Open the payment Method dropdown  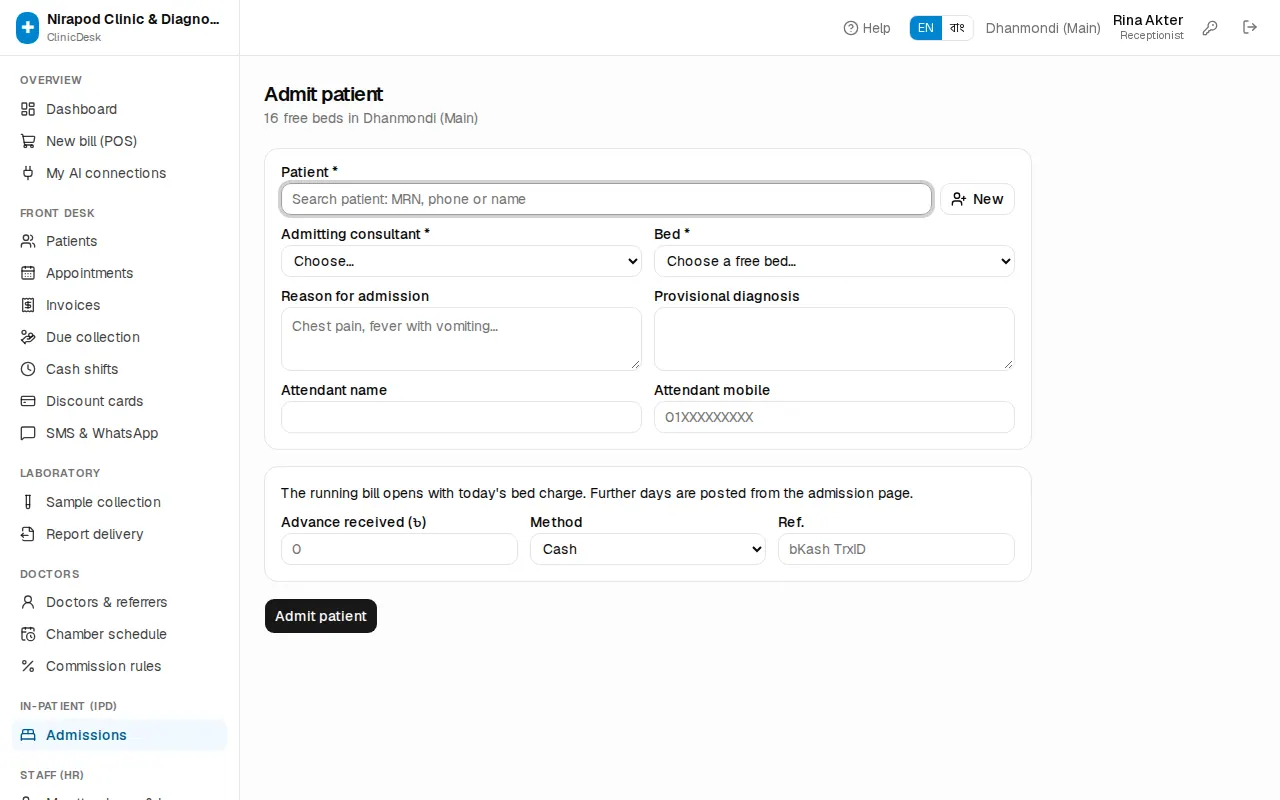point(648,549)
